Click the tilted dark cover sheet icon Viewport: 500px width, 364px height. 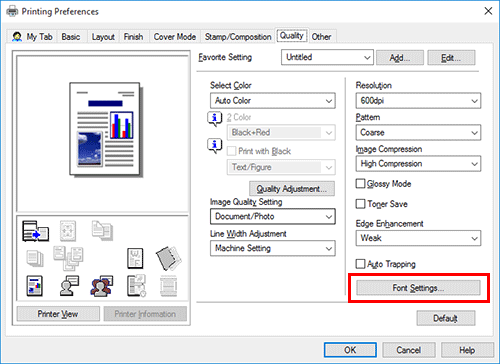(x=169, y=258)
